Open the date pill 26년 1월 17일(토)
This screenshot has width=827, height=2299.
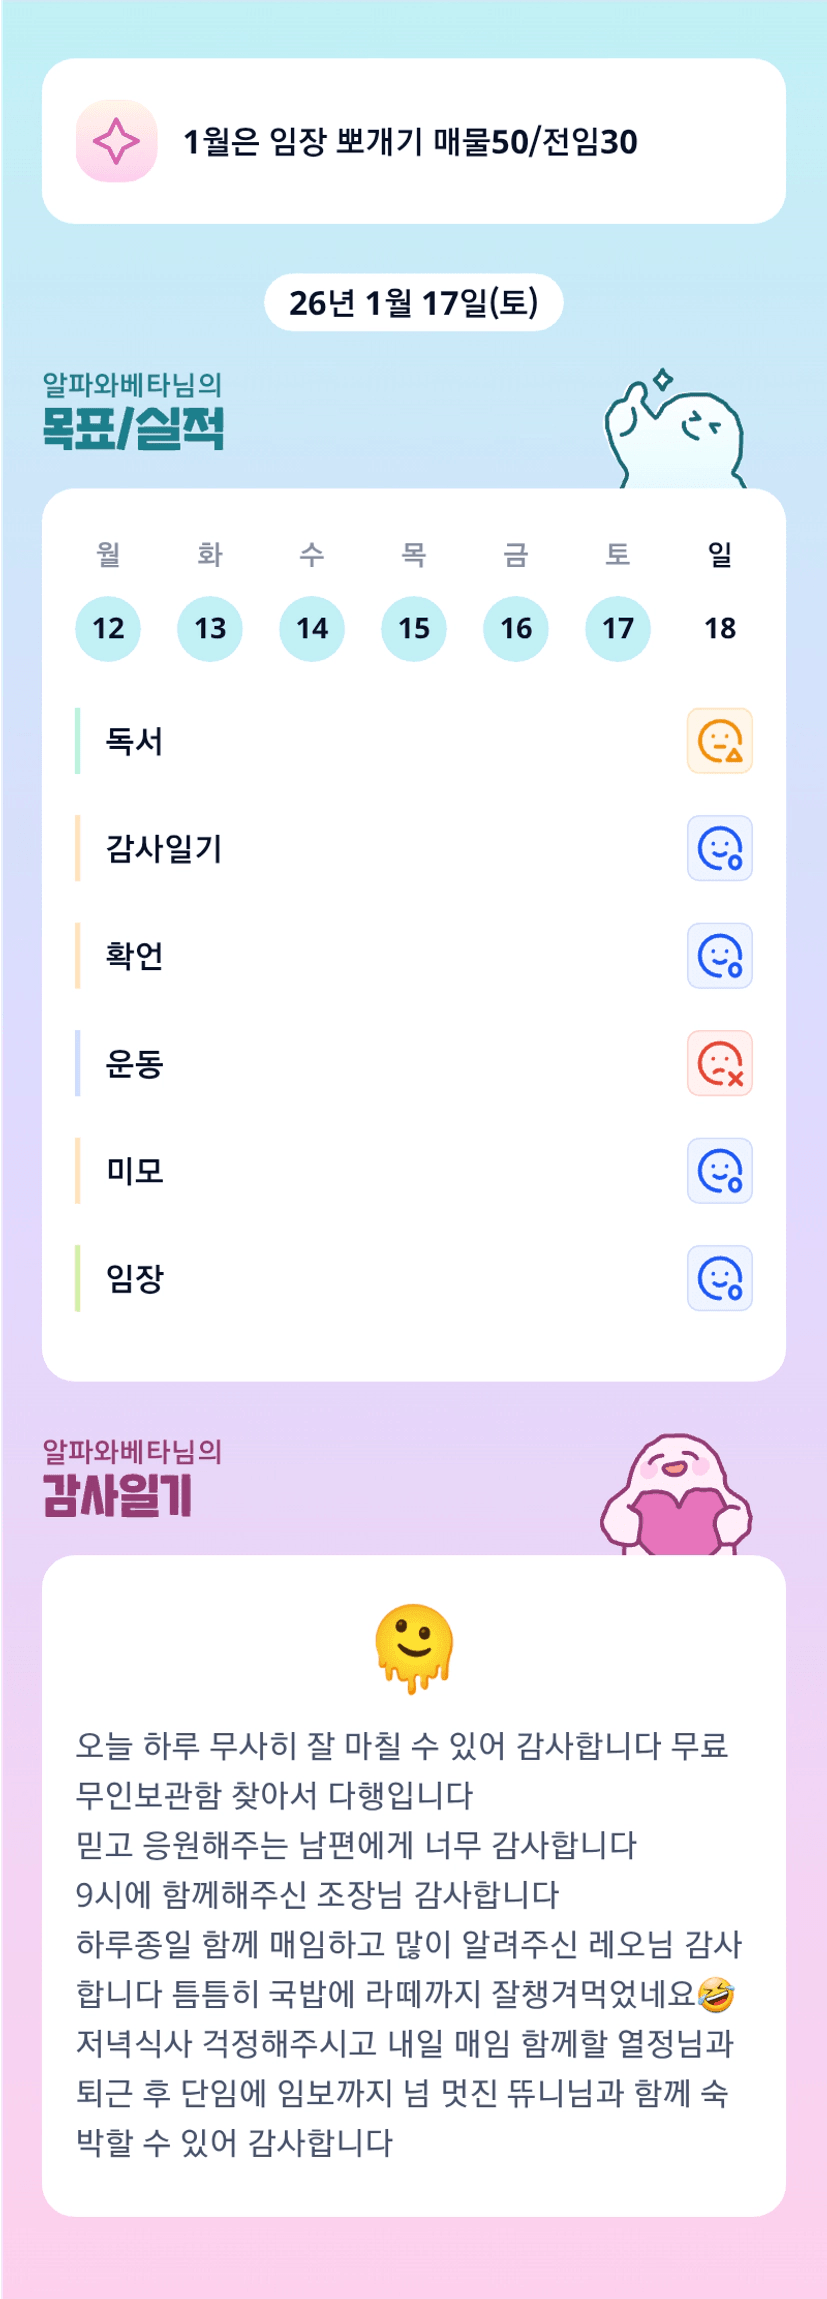point(414,302)
